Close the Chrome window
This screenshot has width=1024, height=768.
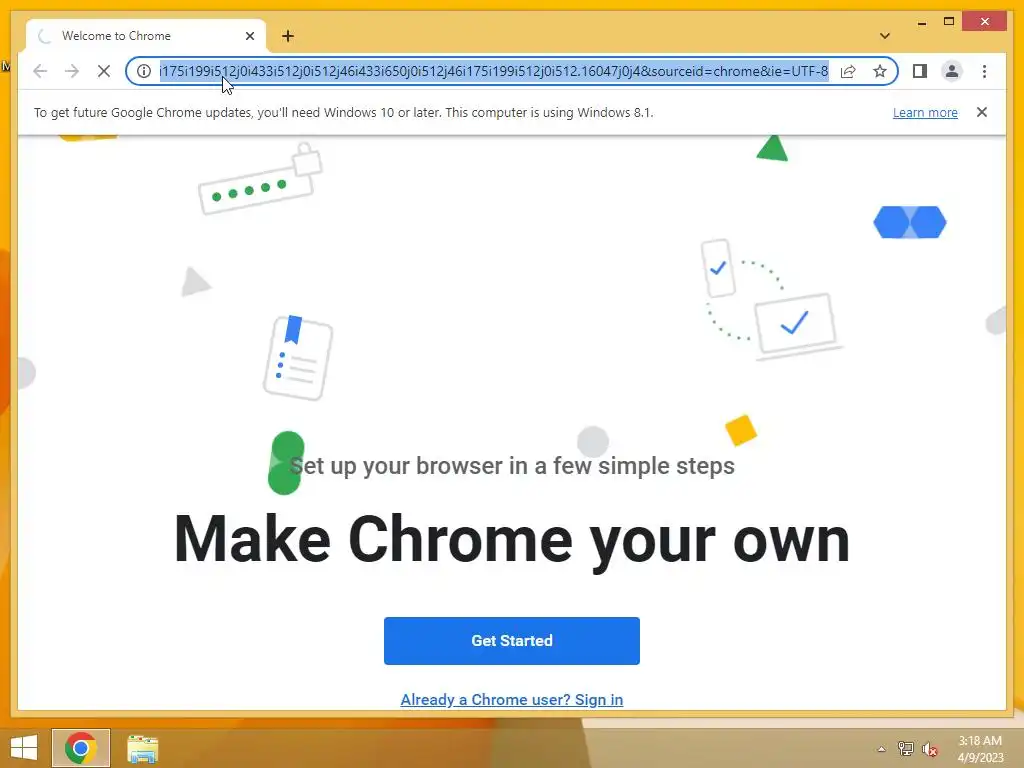click(985, 22)
